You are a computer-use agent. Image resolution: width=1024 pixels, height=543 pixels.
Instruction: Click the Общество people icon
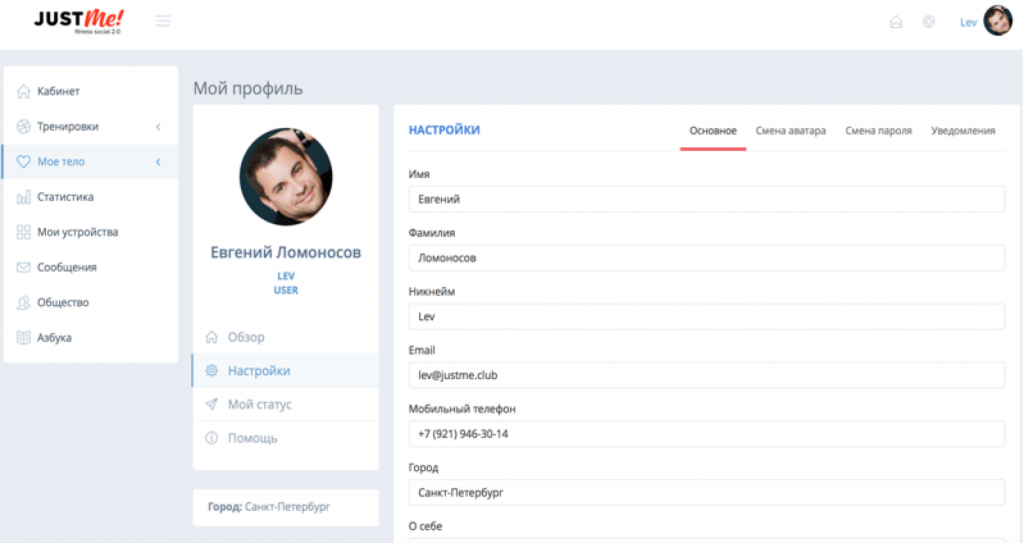tap(24, 303)
